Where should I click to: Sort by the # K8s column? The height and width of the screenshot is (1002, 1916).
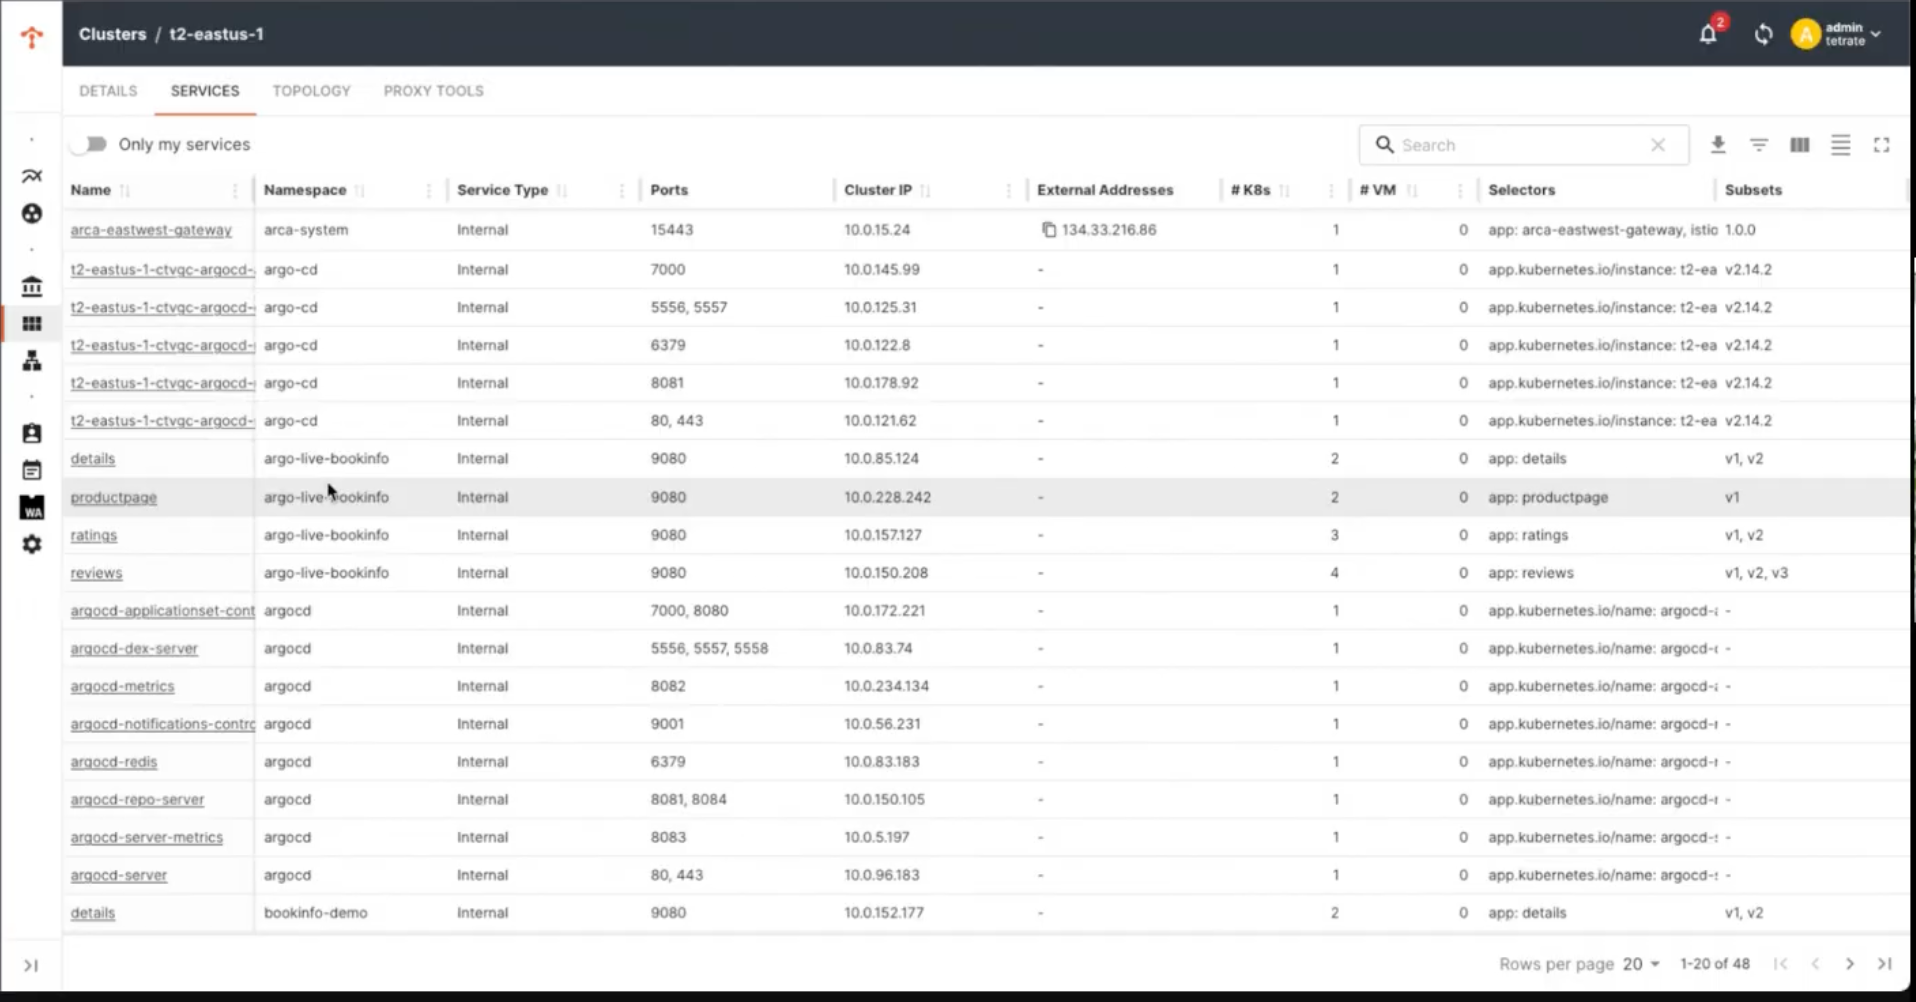click(1284, 190)
